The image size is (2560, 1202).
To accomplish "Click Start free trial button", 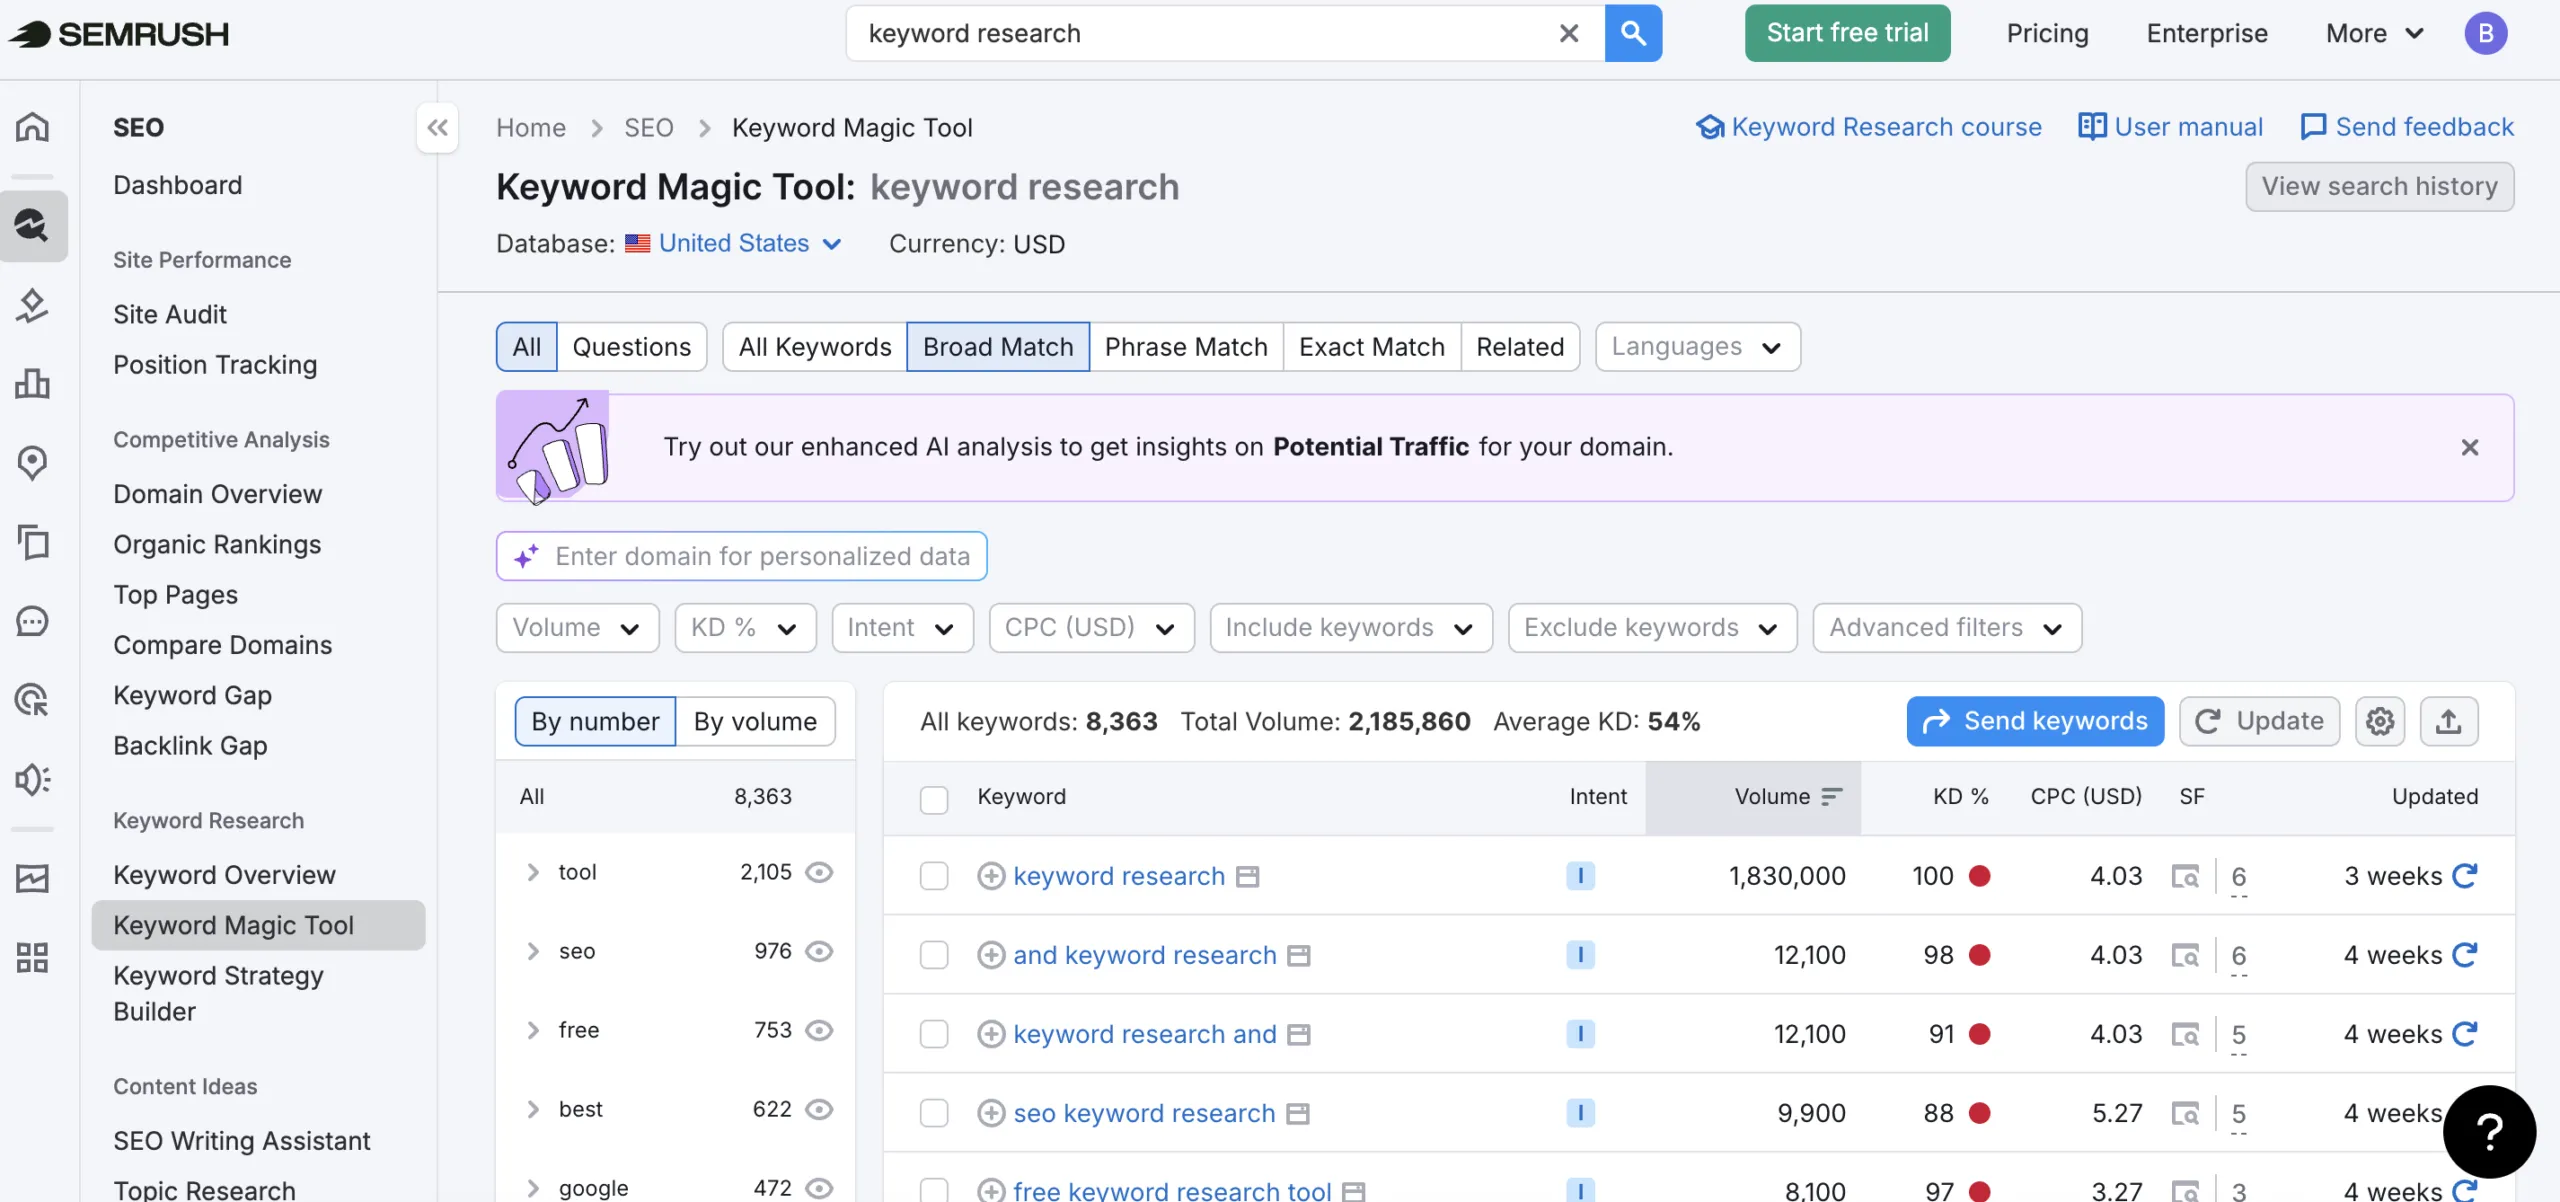I will tap(1847, 33).
